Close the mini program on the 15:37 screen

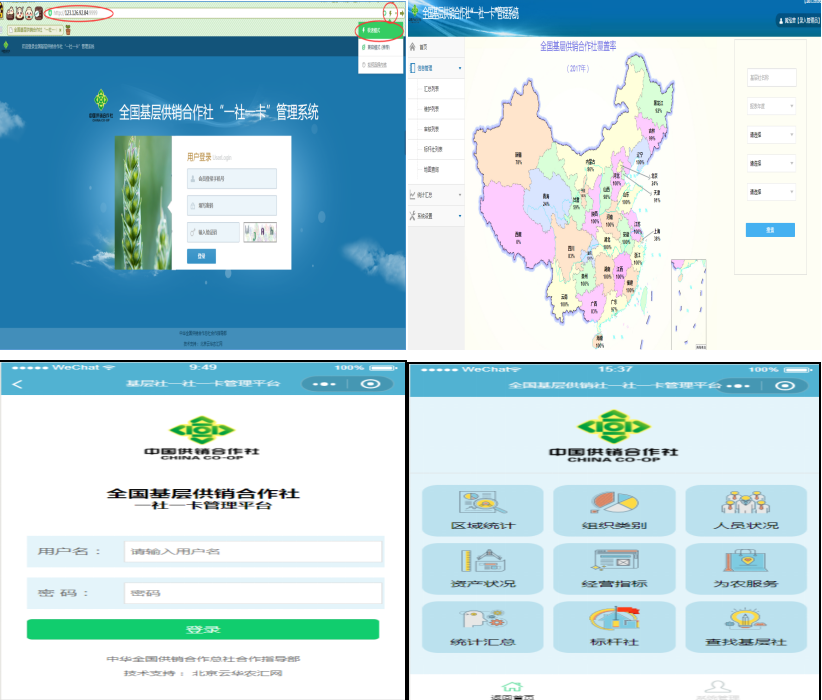(785, 386)
